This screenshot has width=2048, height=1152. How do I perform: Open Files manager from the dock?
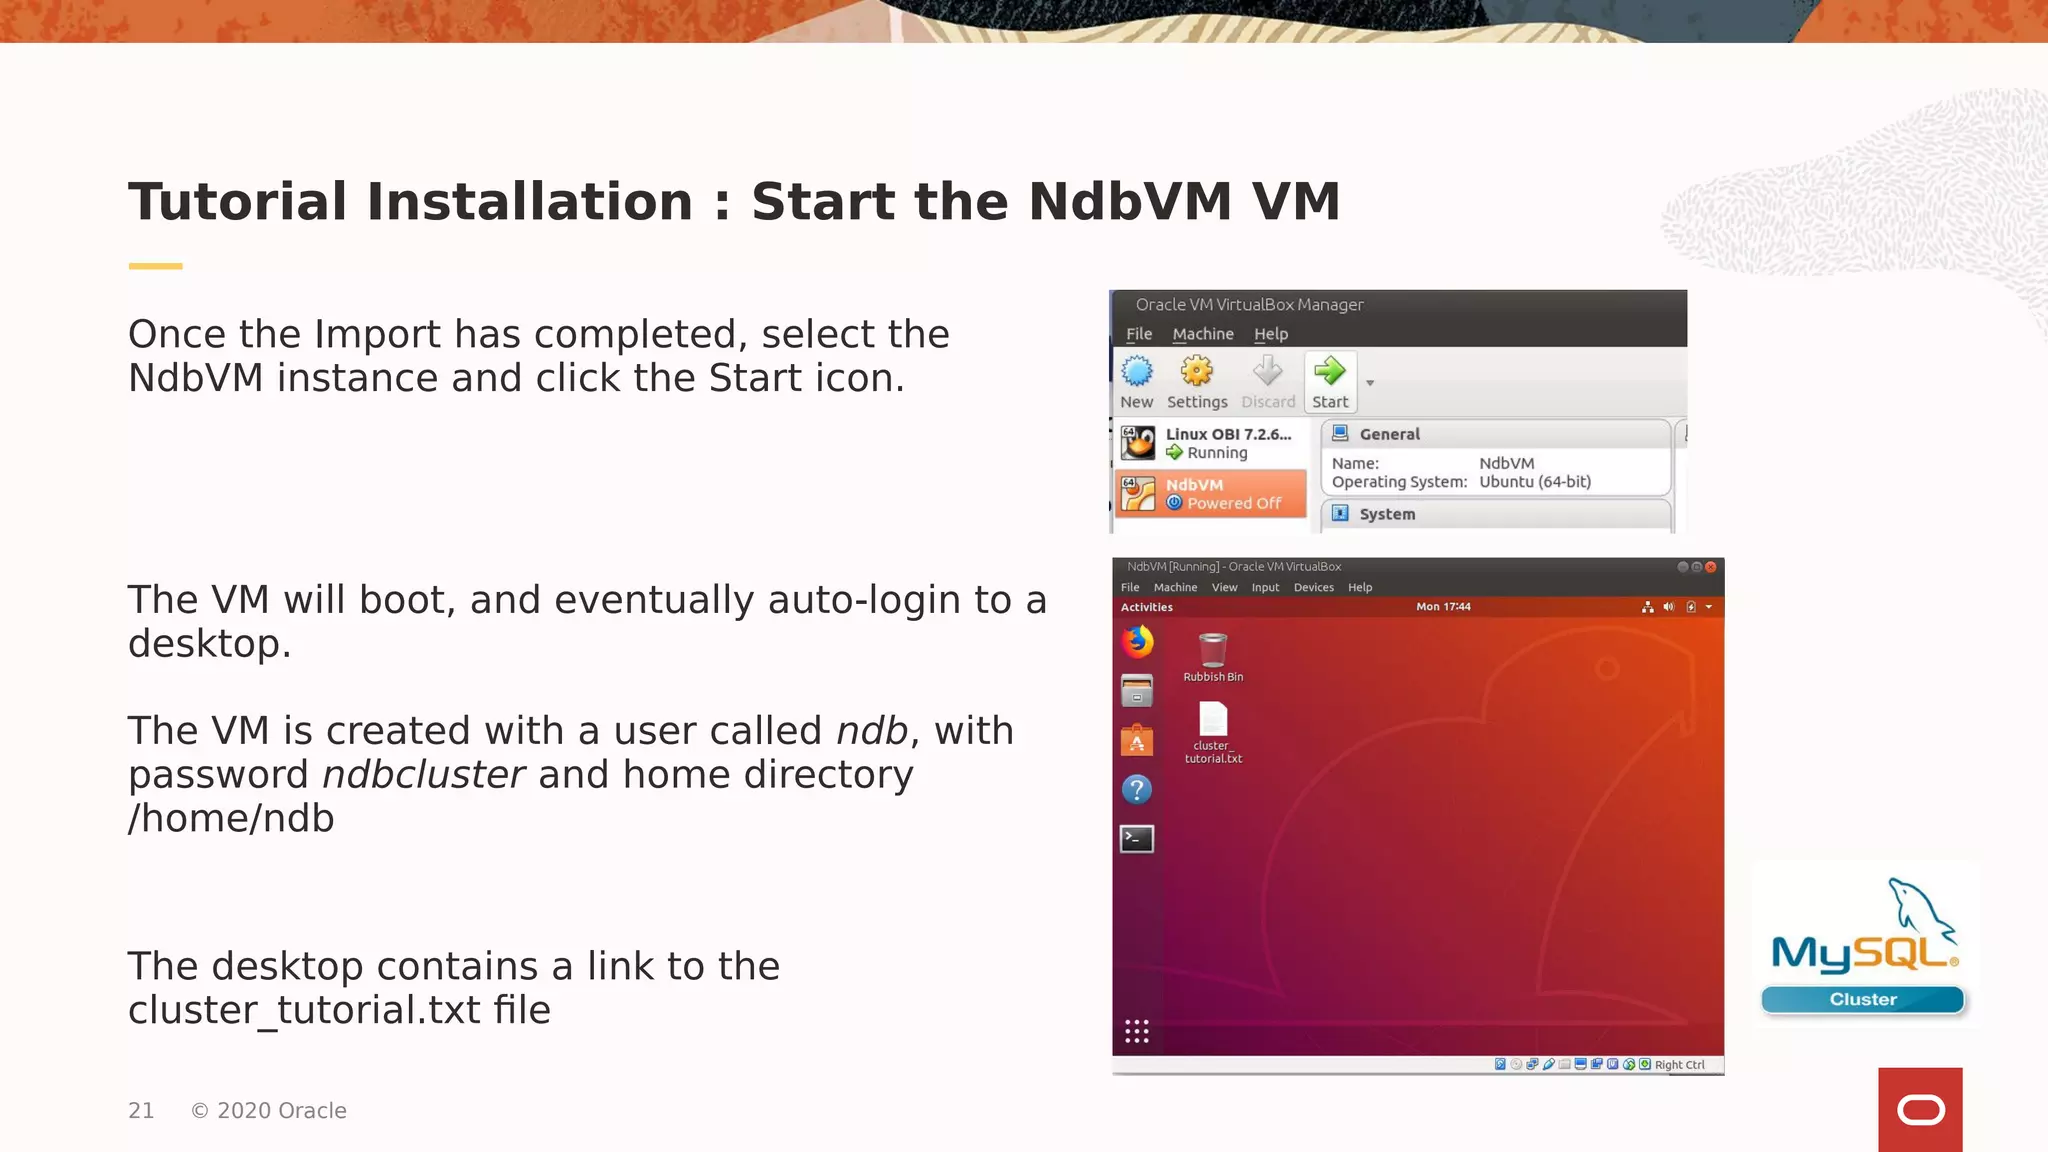click(x=1137, y=691)
